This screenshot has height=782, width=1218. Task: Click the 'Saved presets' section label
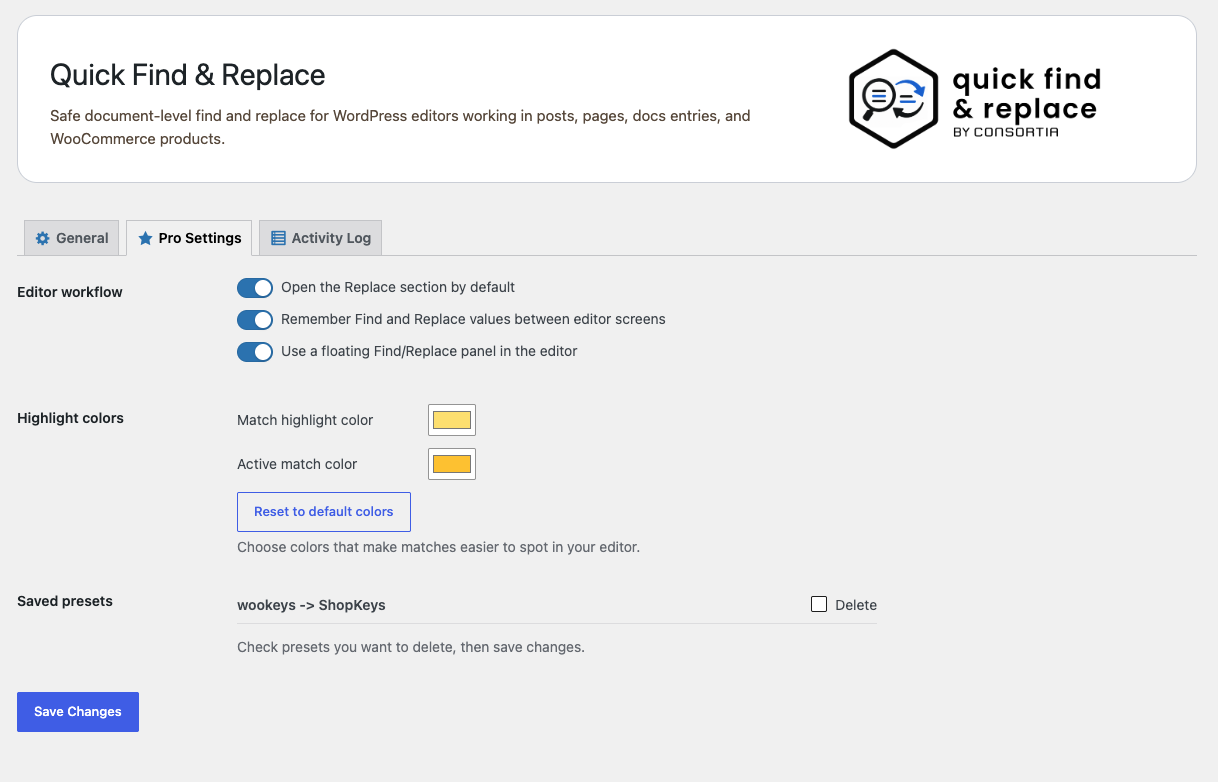point(65,601)
